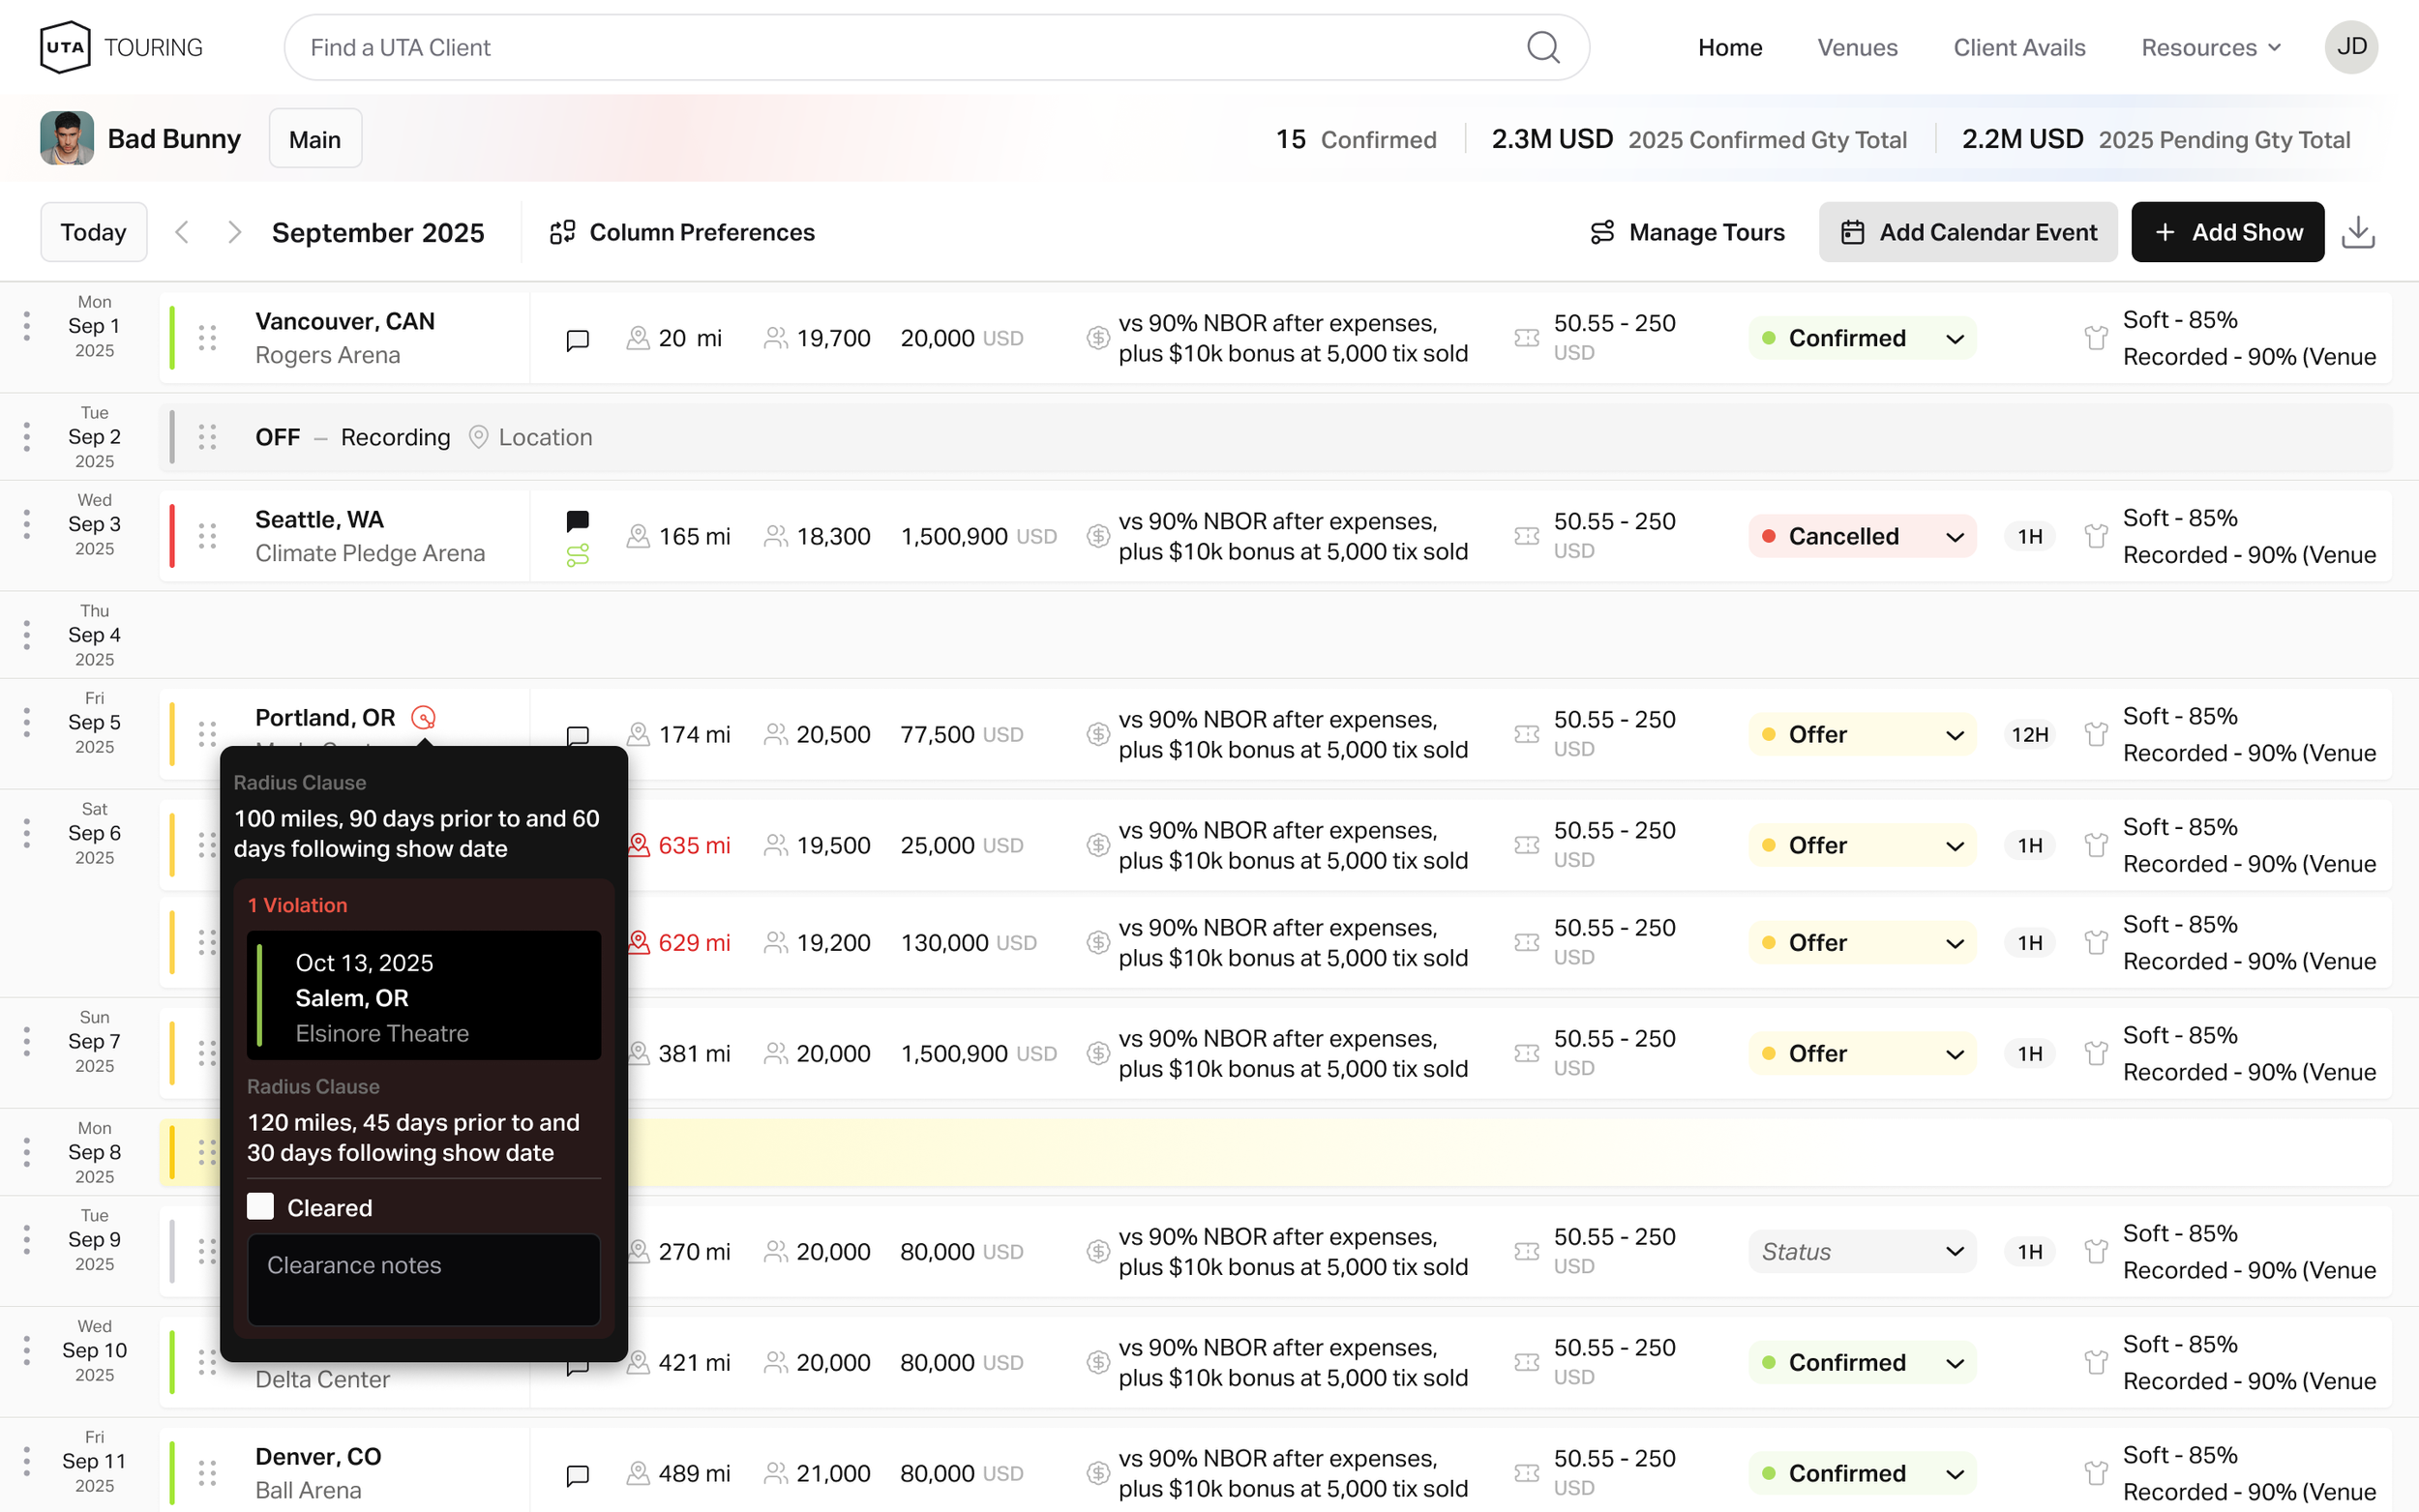Open the empty Status dropdown on Sep 9

tap(1862, 1251)
